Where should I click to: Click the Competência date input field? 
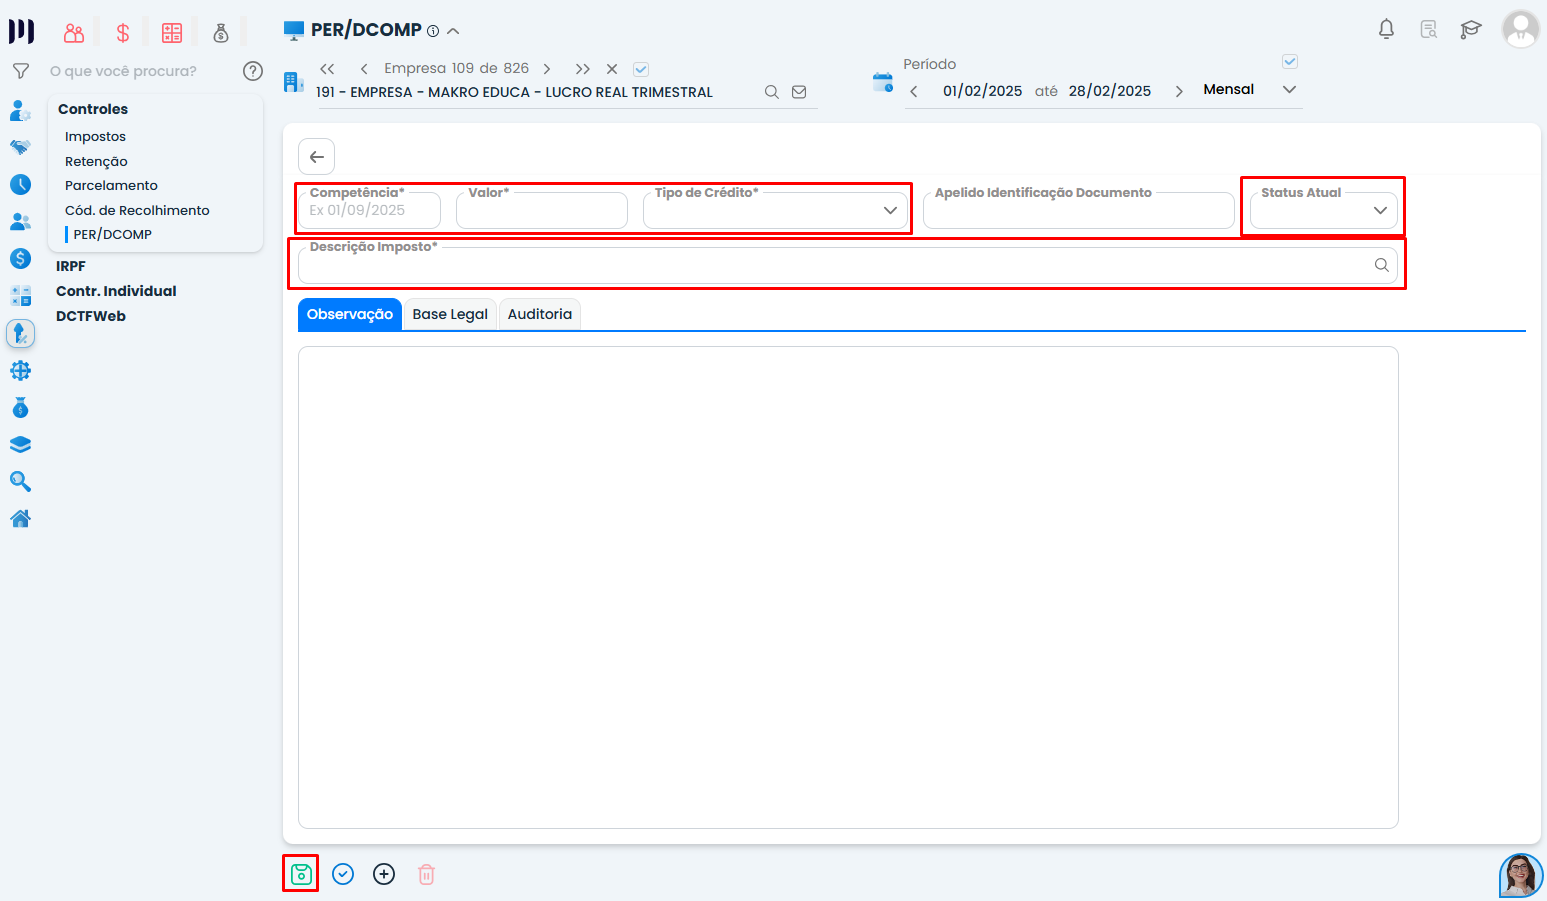click(x=370, y=211)
